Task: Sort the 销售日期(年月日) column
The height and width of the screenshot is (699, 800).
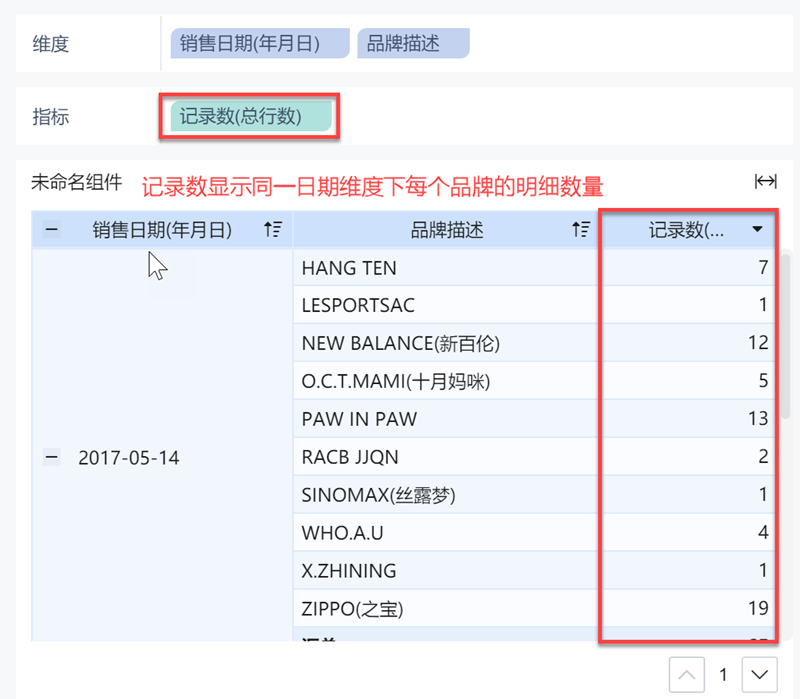Action: (x=273, y=230)
